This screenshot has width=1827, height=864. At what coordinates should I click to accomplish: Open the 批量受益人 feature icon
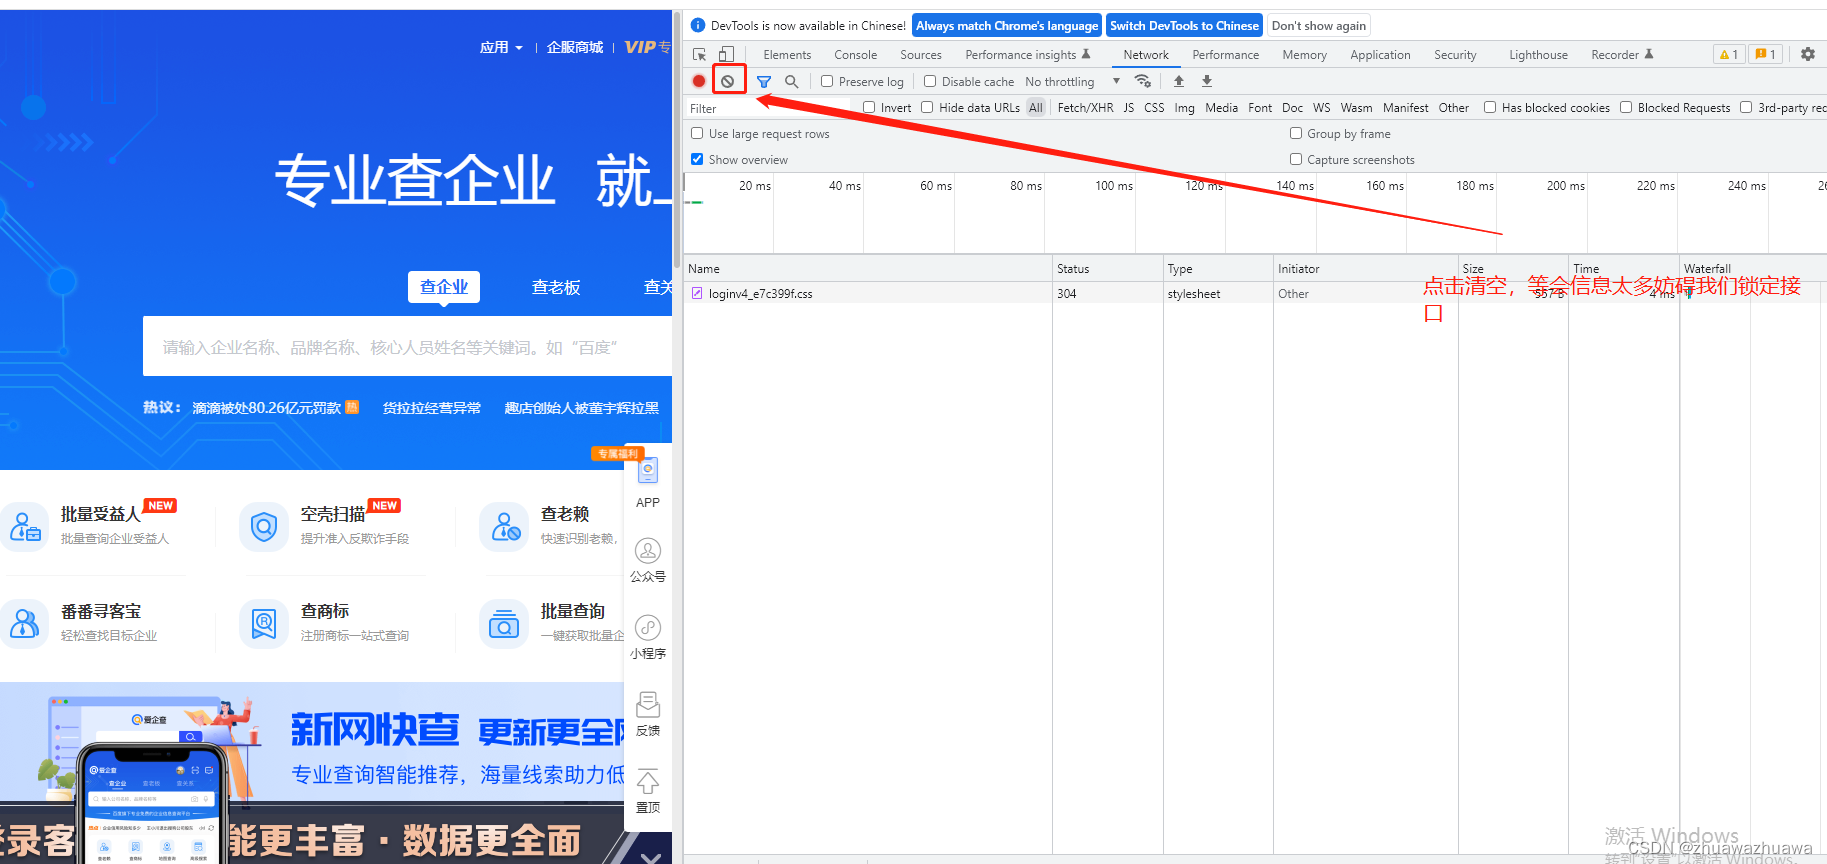pos(24,526)
